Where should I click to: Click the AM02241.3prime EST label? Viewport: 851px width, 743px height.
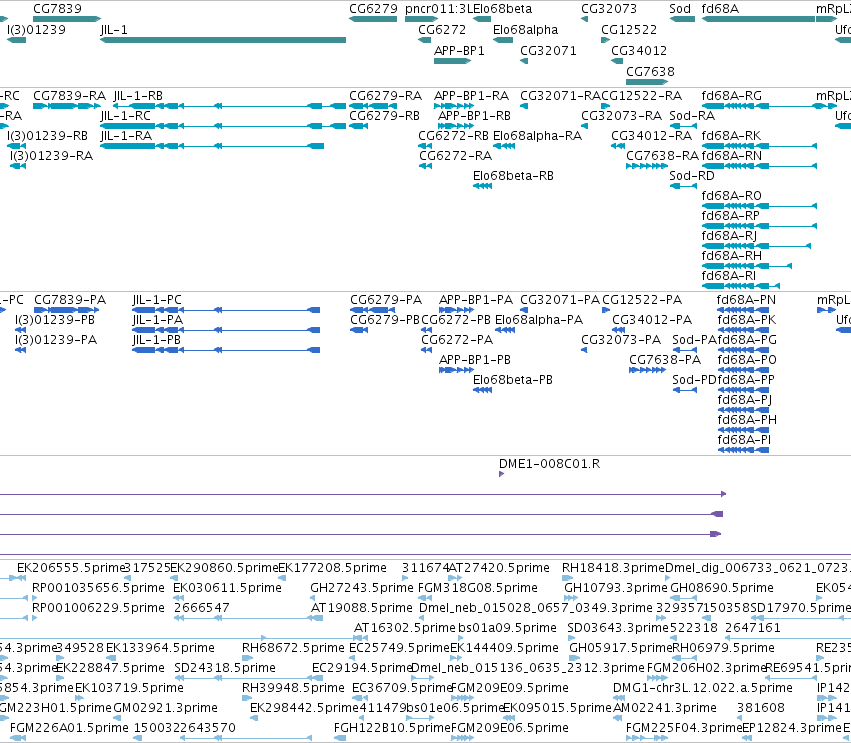click(665, 708)
